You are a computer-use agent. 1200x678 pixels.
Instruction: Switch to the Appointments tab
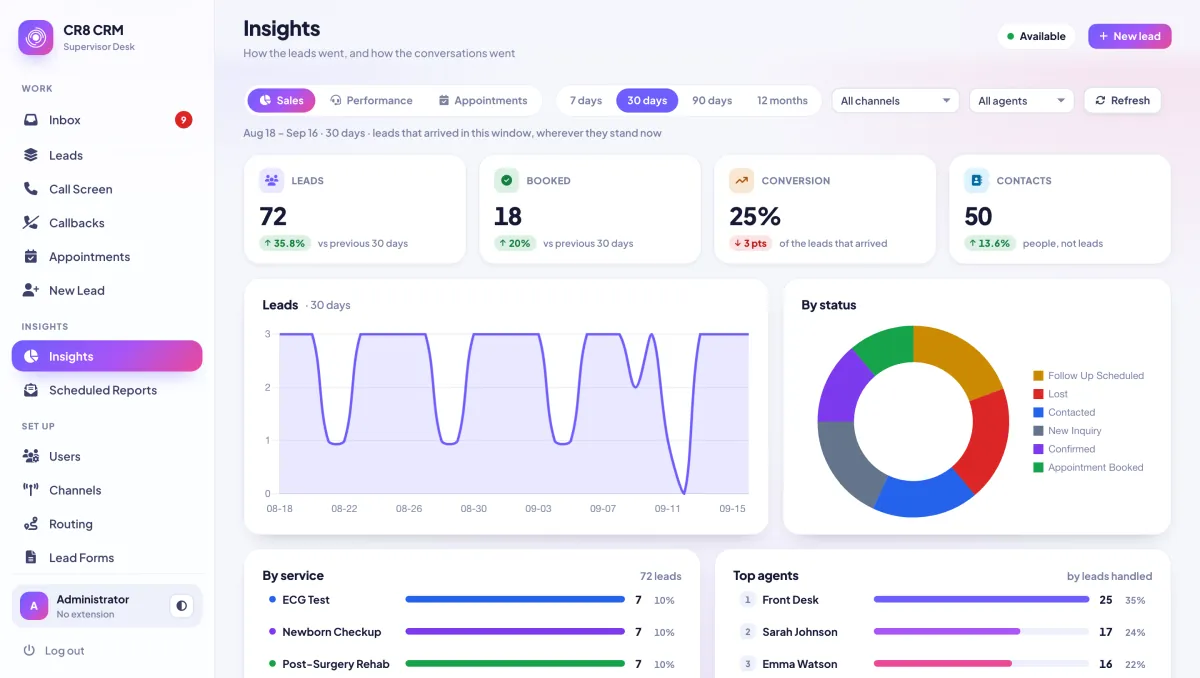pos(483,100)
